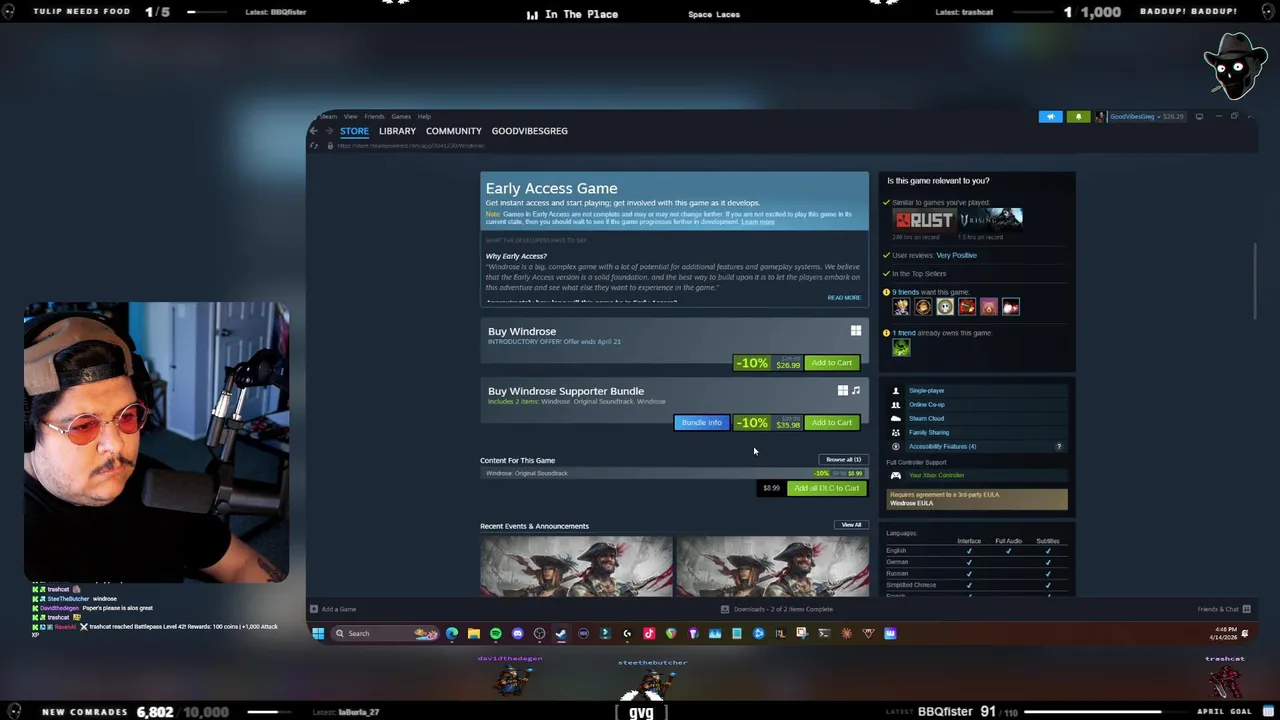Screen dimensions: 1280x720
Task: Open the Family Sharing feature tag
Action: (x=929, y=433)
